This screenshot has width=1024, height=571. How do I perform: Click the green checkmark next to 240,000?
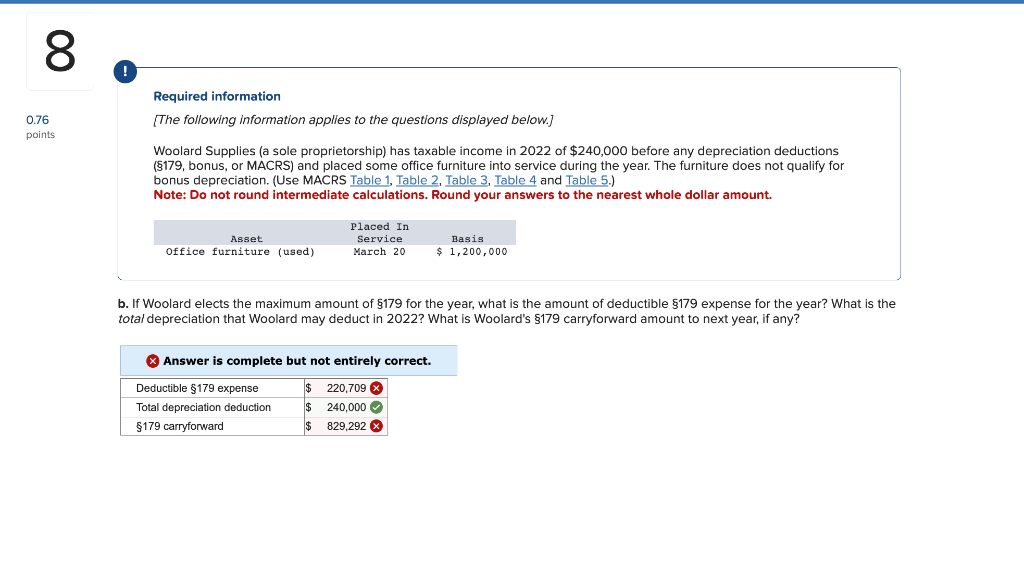376,407
